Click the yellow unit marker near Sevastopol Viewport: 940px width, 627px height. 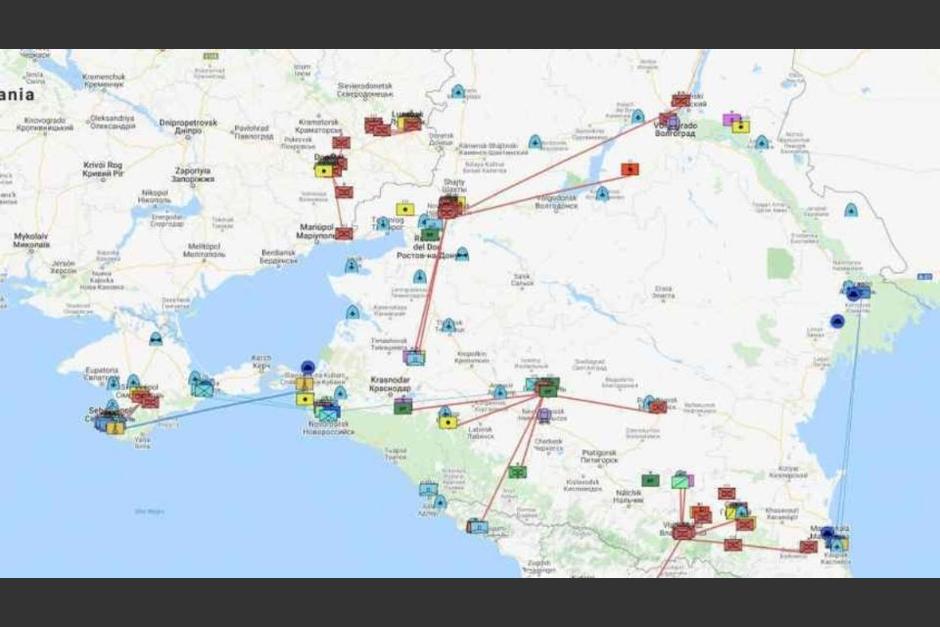point(116,427)
